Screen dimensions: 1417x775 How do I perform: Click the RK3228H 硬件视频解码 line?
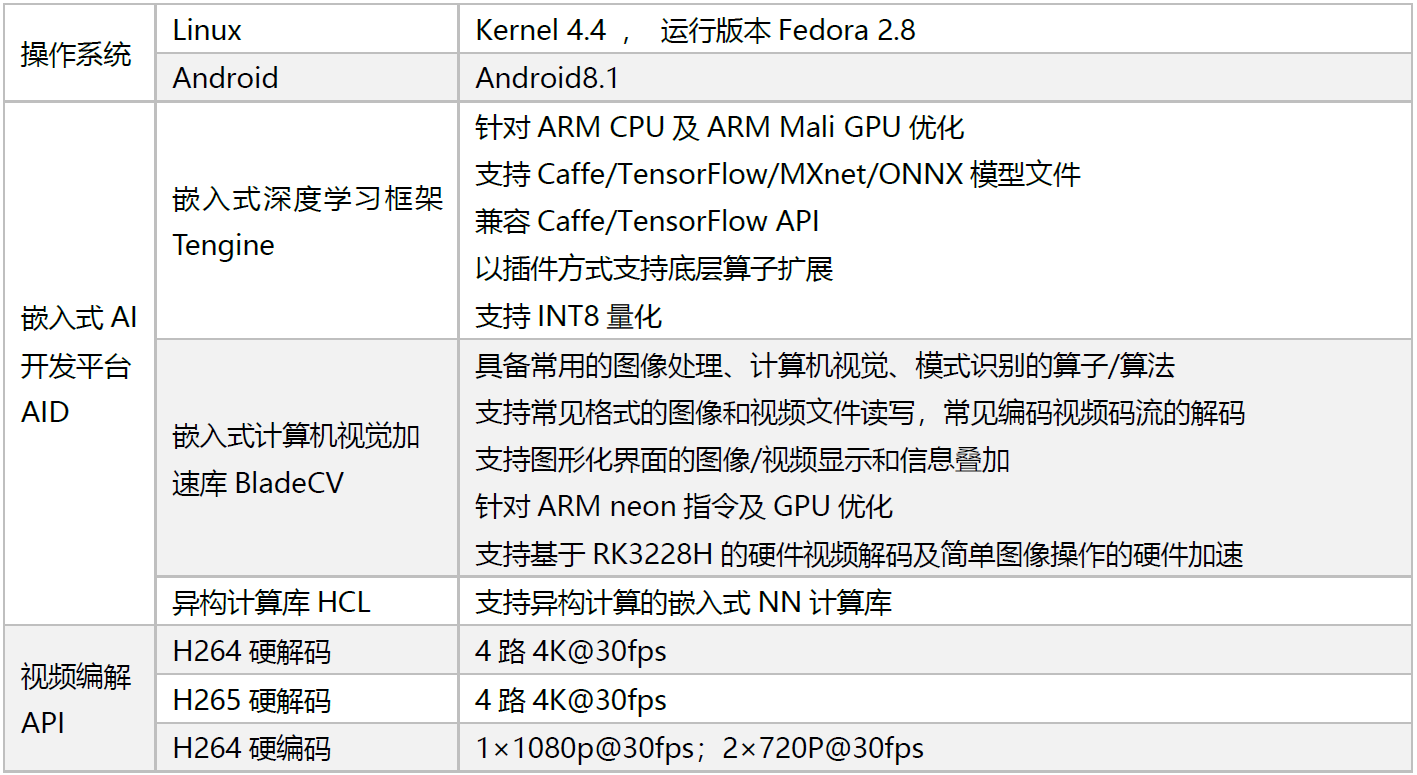[859, 553]
